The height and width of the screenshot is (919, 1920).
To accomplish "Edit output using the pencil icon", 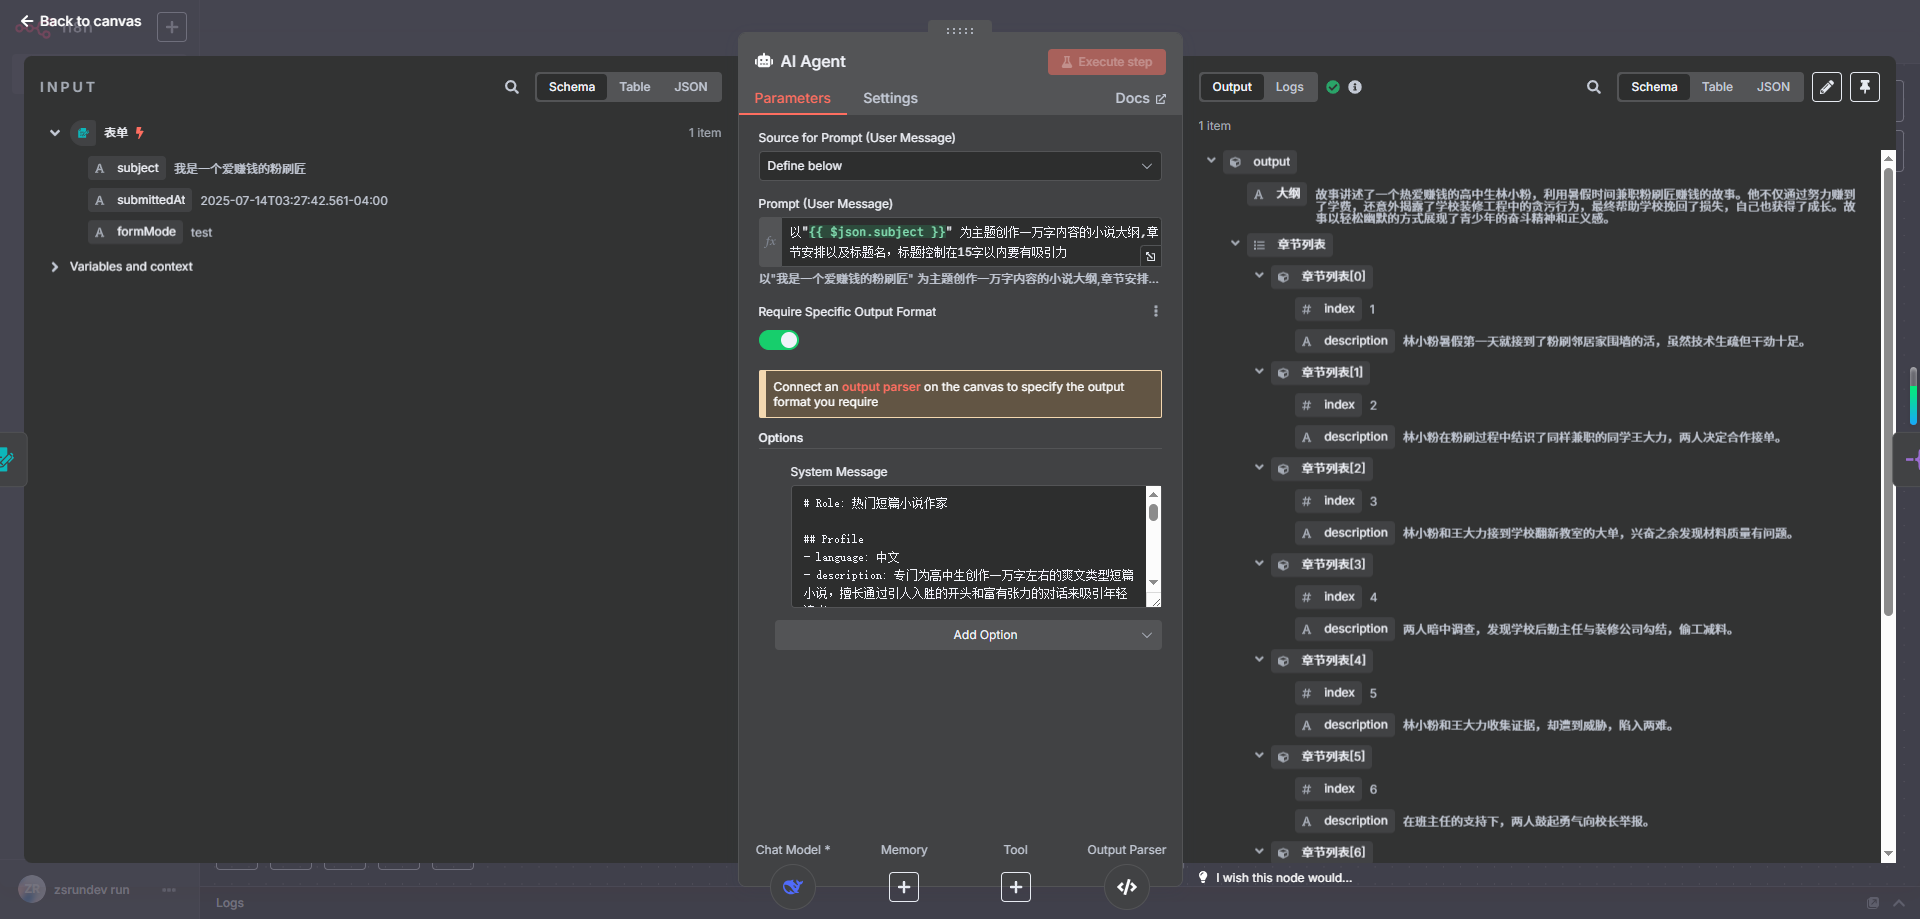I will coord(1827,87).
